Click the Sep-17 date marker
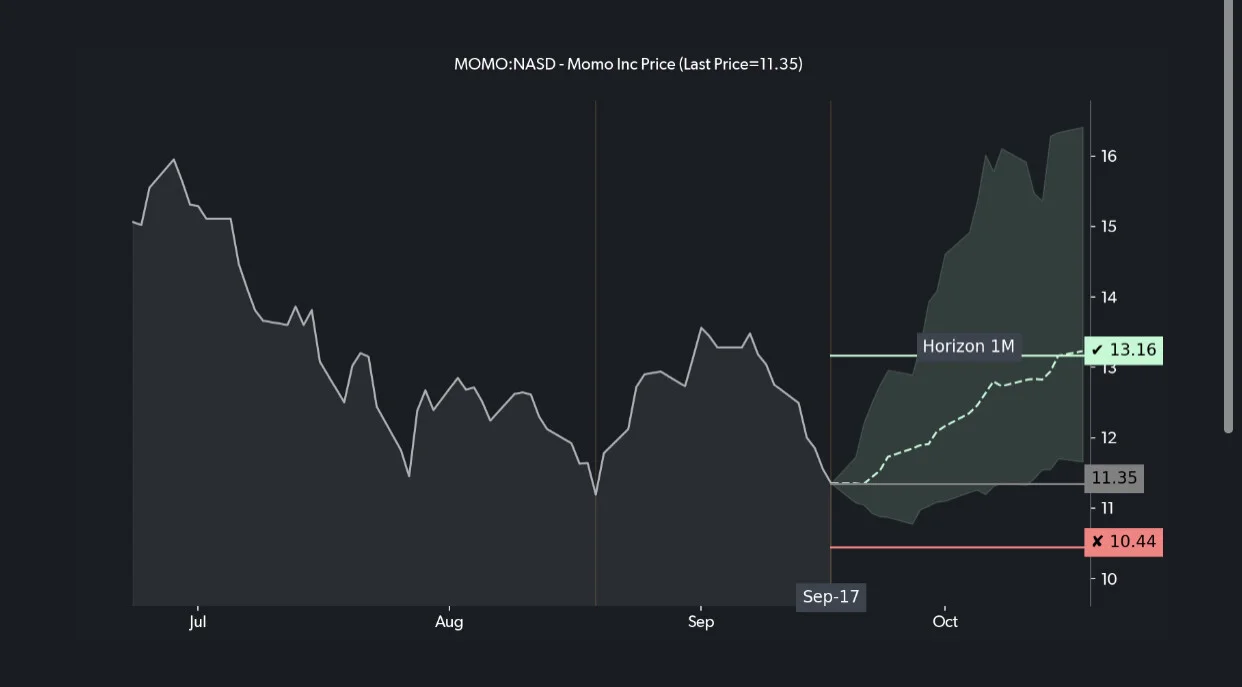The width and height of the screenshot is (1242, 687). pos(831,597)
